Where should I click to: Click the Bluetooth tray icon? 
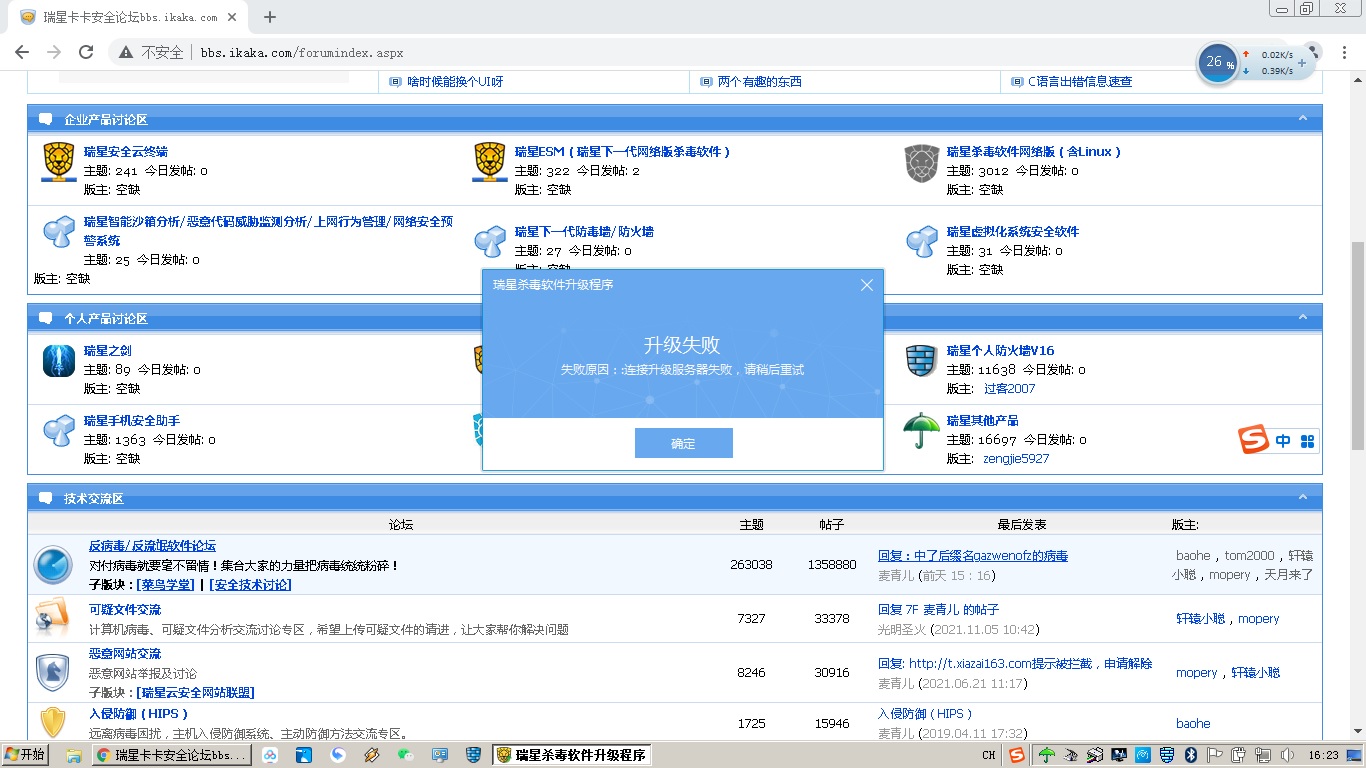click(1190, 755)
